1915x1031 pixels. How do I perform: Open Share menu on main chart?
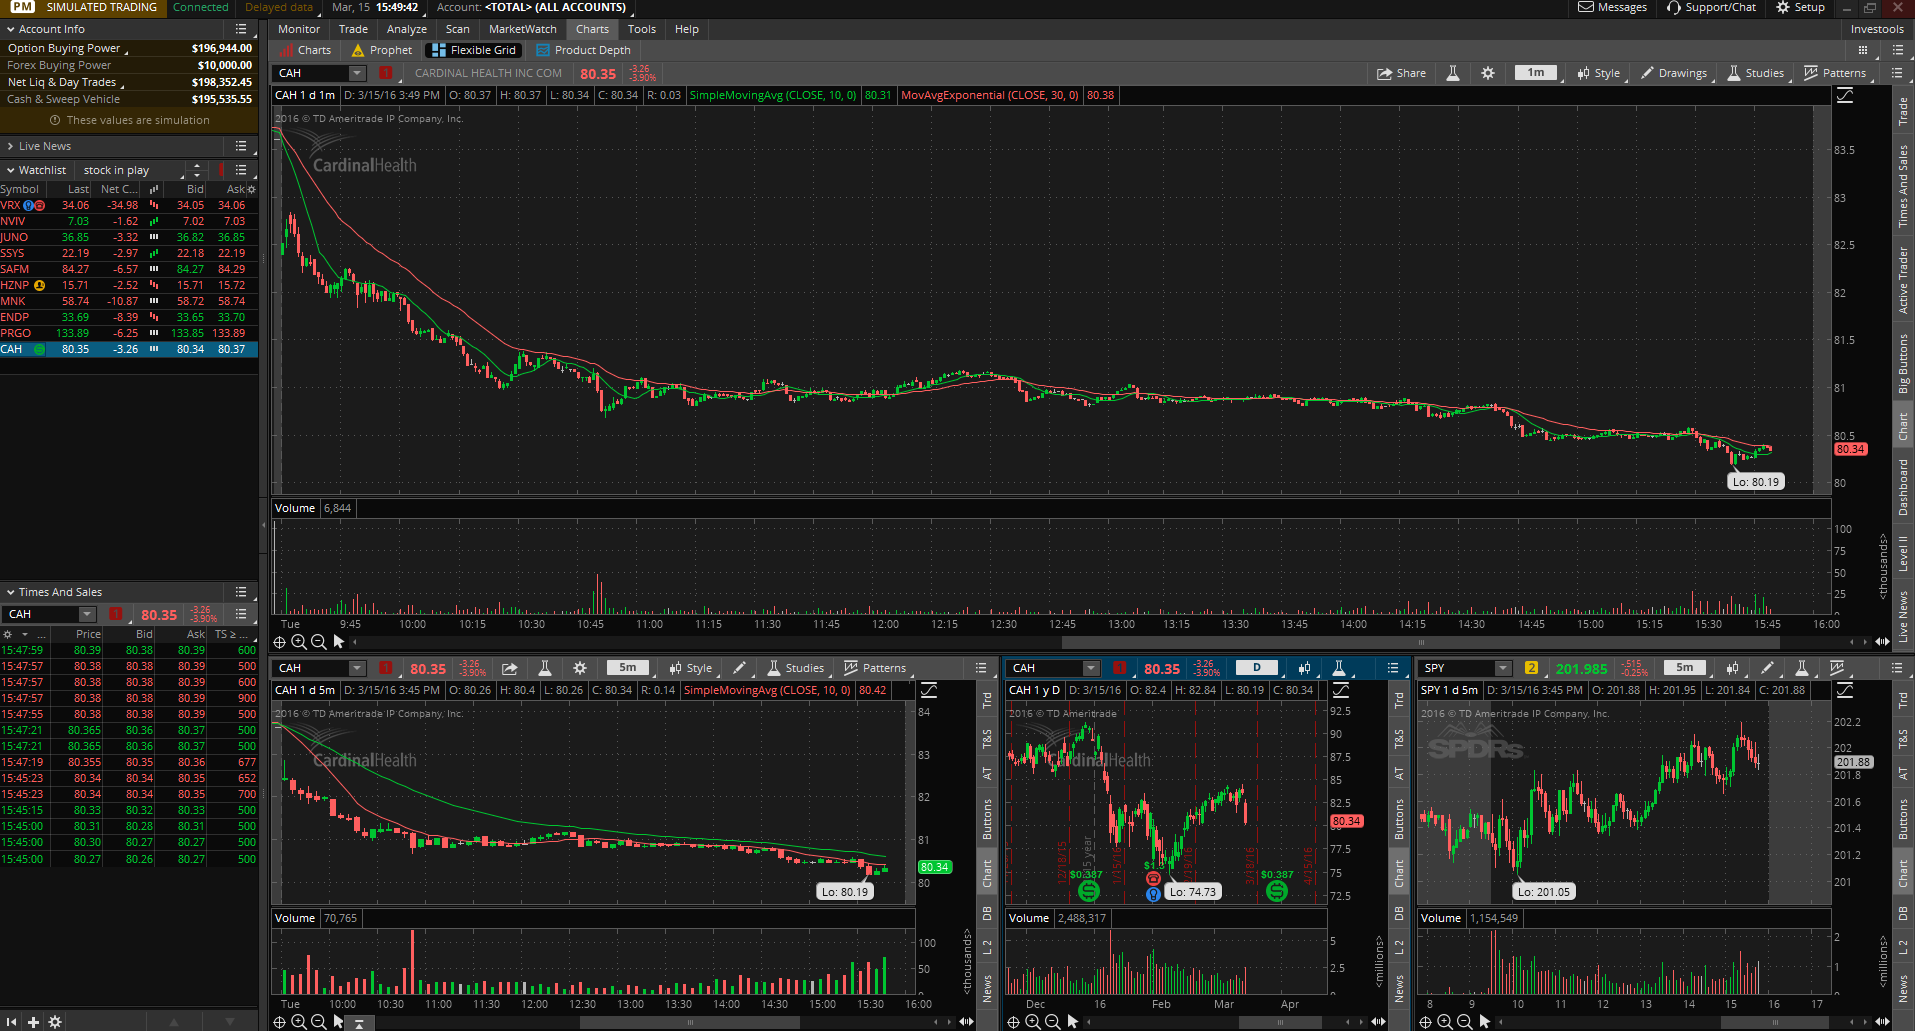[x=1401, y=73]
